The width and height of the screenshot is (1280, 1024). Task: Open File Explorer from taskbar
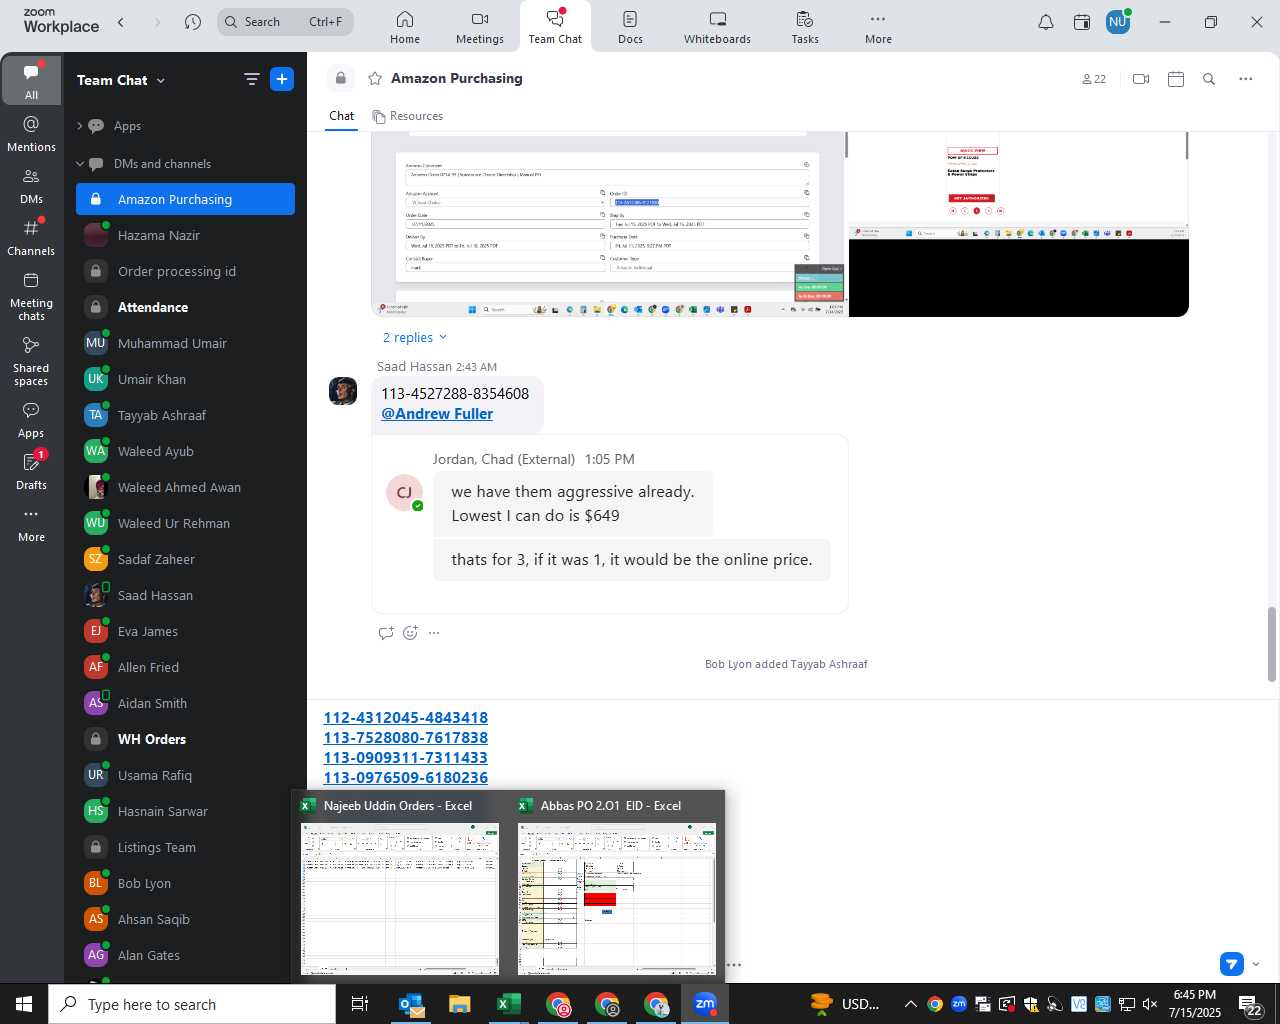click(x=460, y=1004)
